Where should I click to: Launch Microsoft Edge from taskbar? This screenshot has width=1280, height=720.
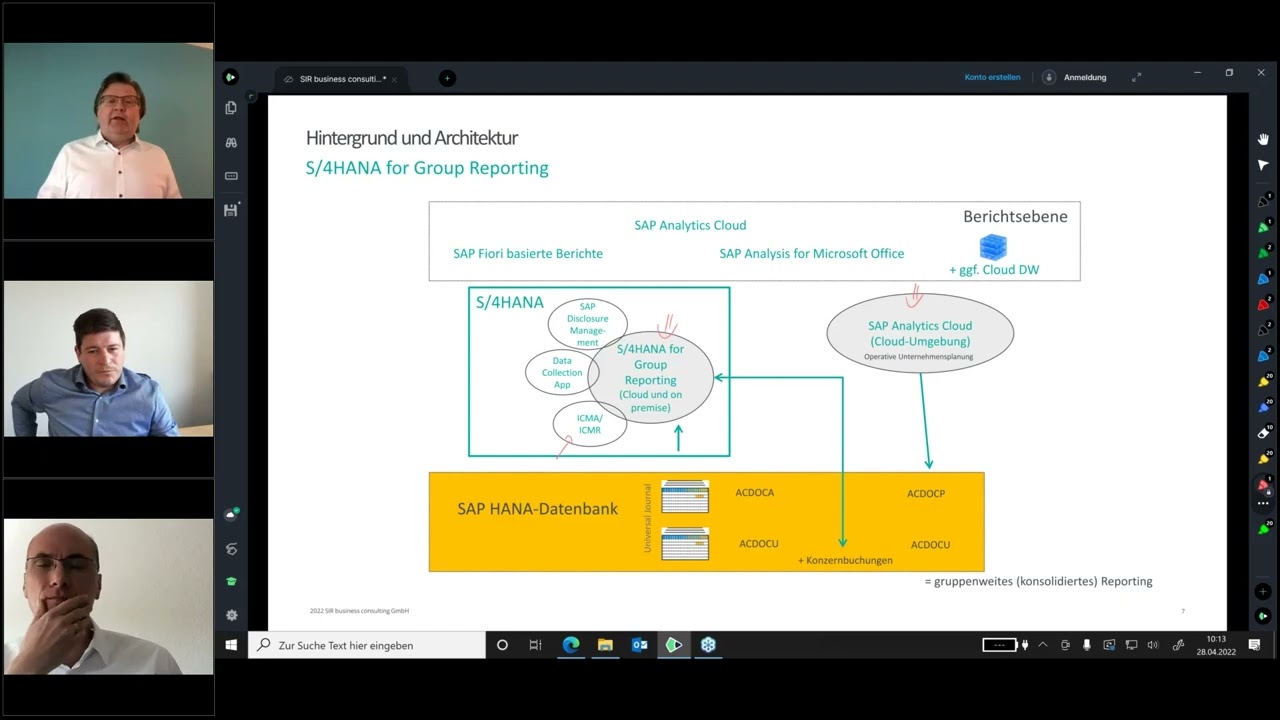point(571,645)
